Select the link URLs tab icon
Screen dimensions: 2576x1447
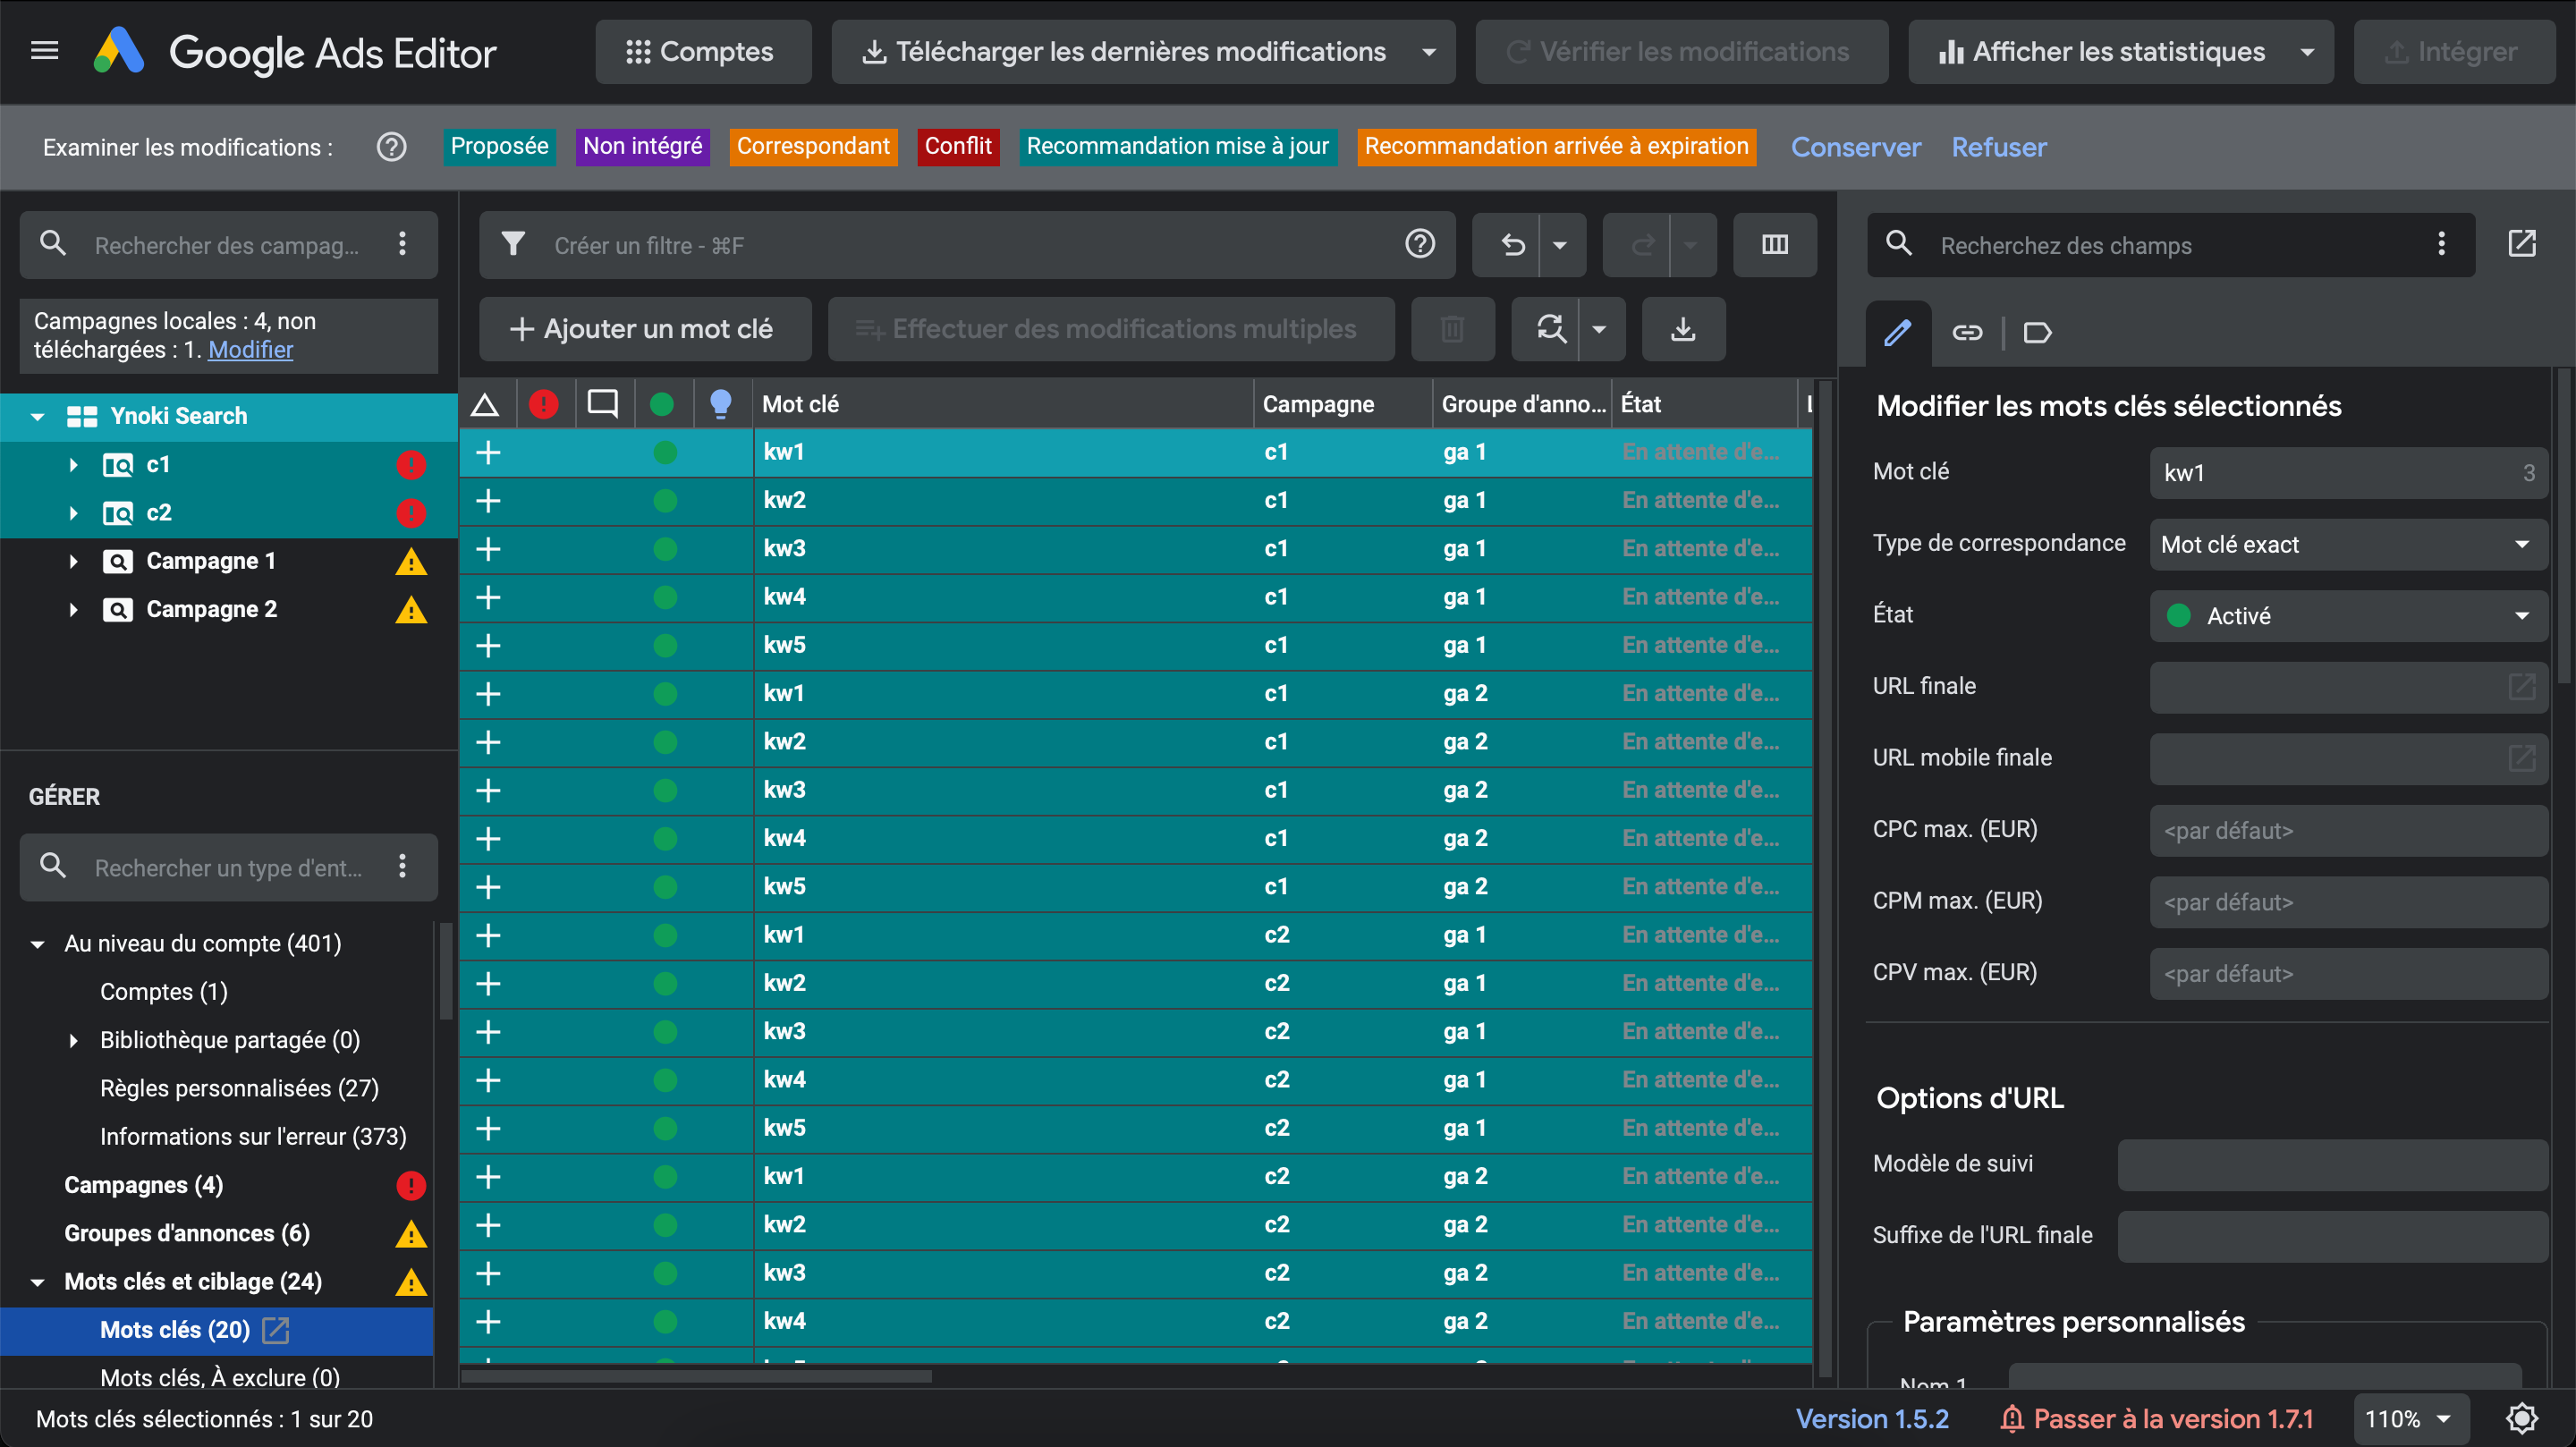click(x=1967, y=332)
